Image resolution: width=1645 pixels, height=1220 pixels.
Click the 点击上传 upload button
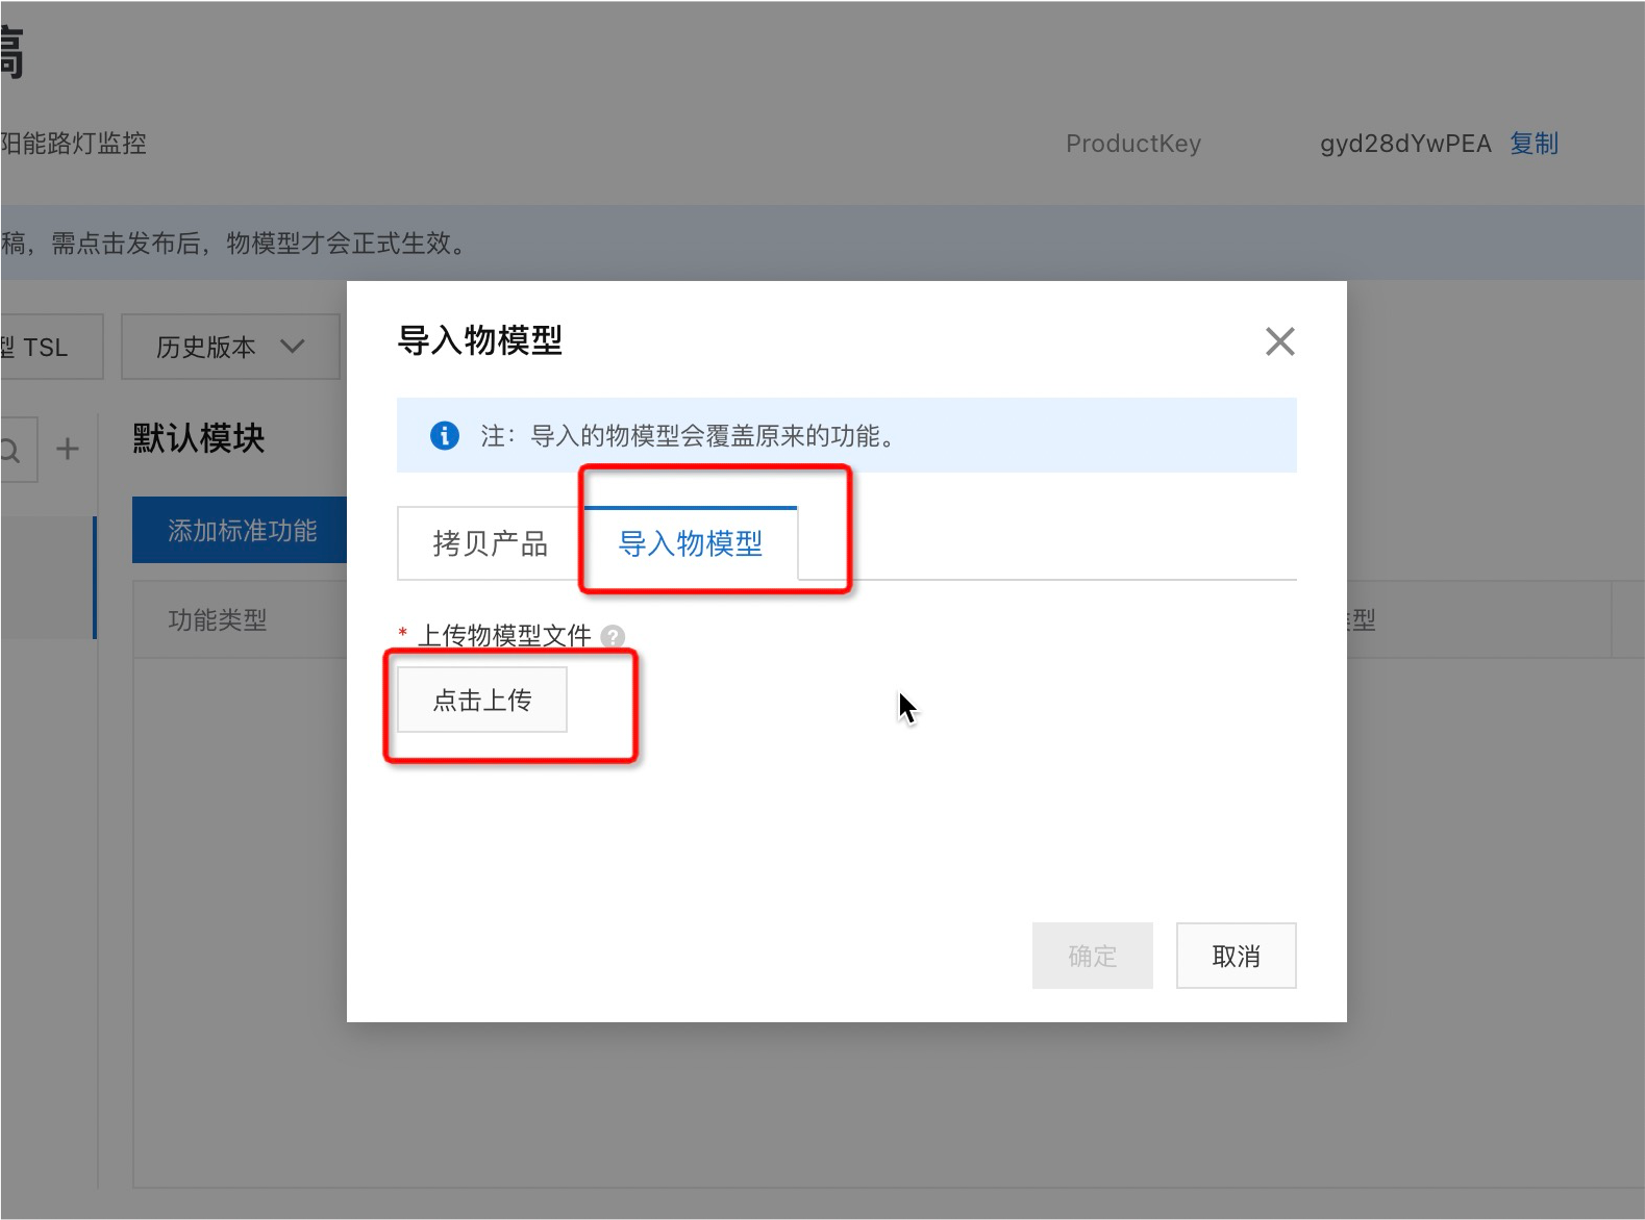[482, 700]
